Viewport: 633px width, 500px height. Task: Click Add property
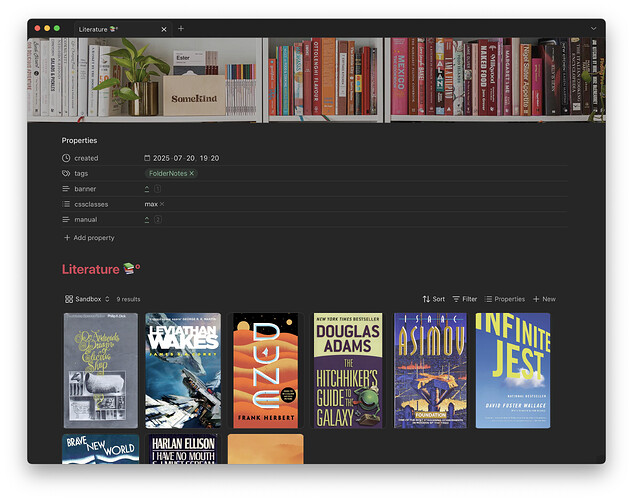89,238
